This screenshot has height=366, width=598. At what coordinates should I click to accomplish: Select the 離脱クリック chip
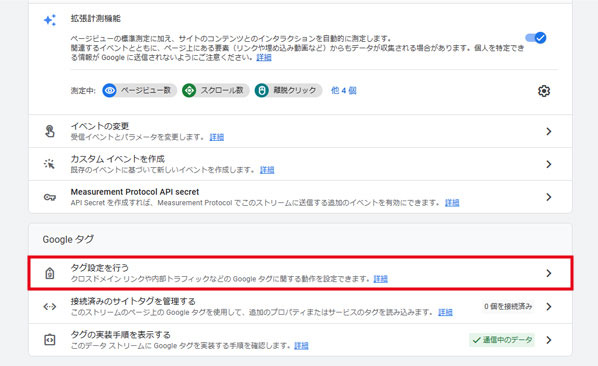(x=288, y=90)
